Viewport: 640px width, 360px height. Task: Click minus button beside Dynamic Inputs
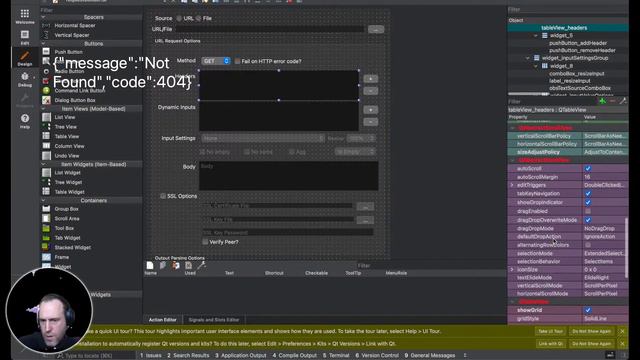point(371,122)
